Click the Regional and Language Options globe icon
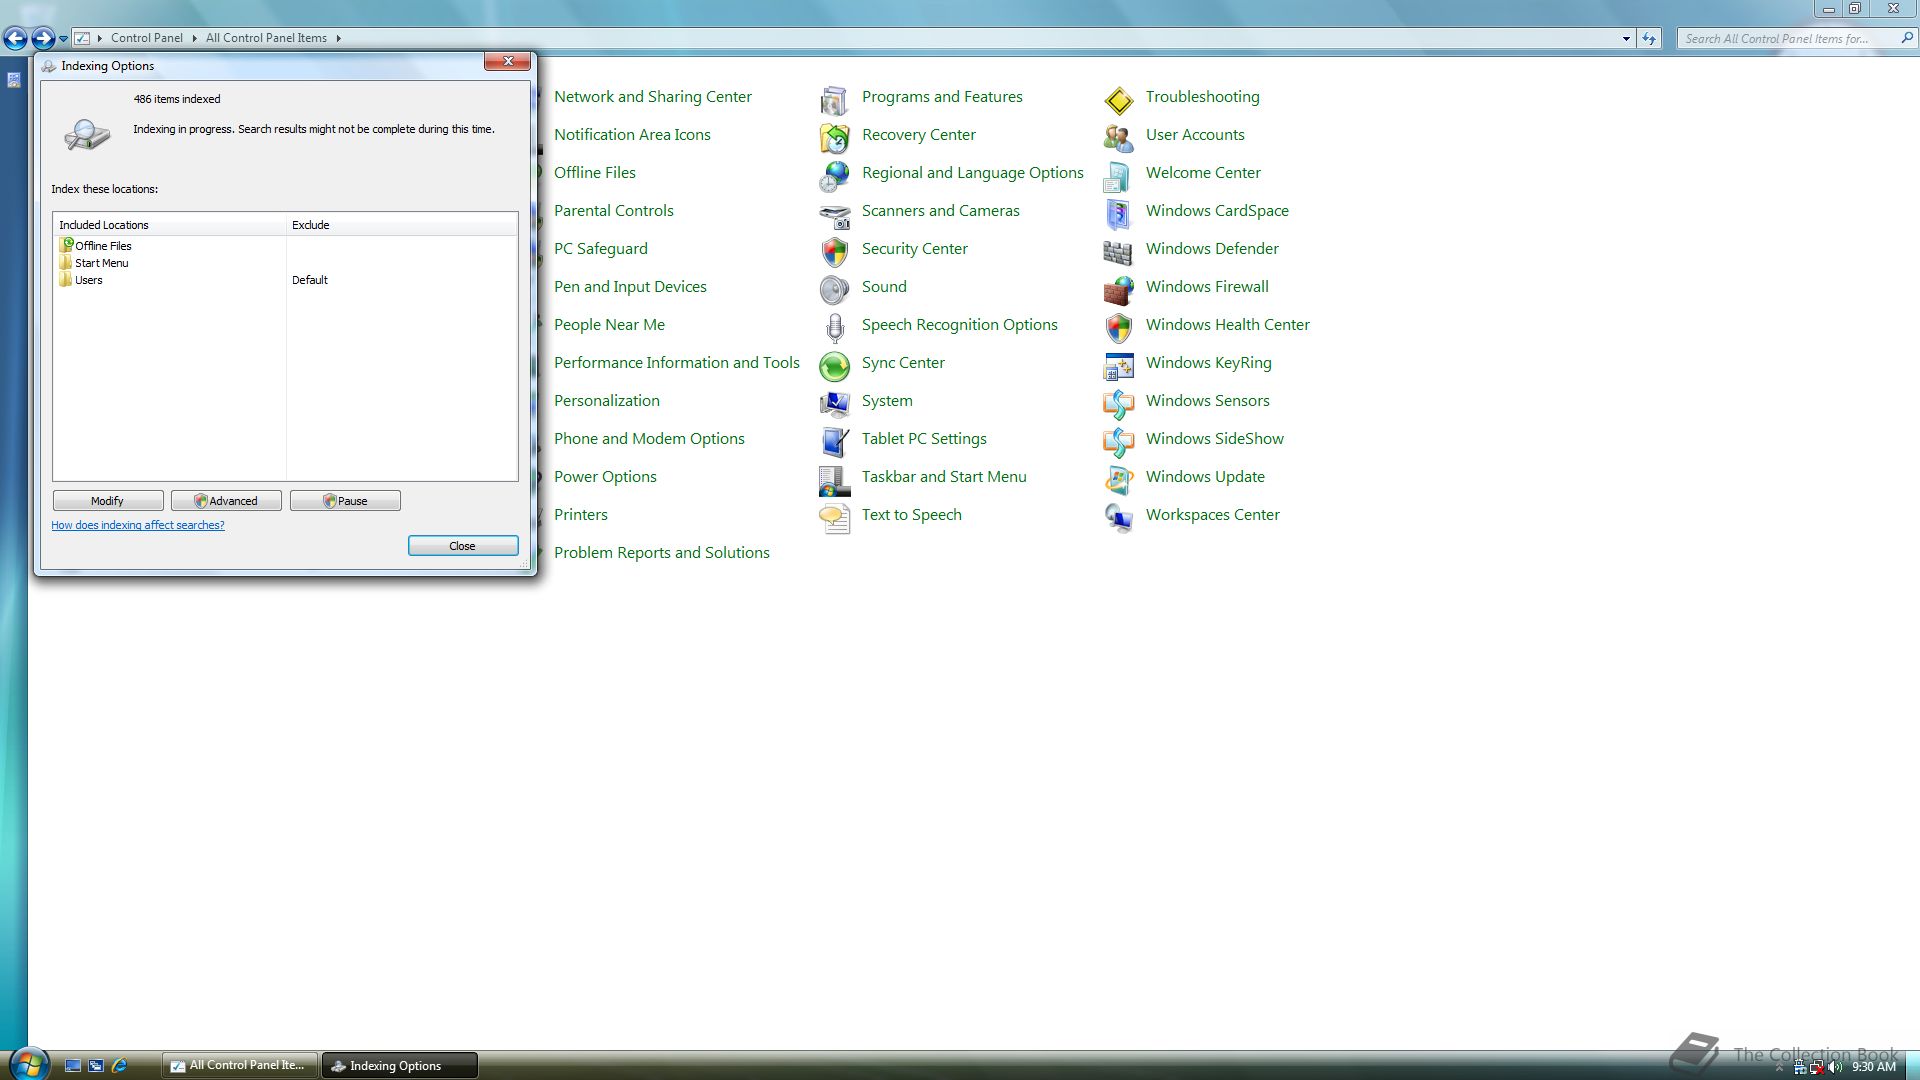The image size is (1920, 1080). 834,176
